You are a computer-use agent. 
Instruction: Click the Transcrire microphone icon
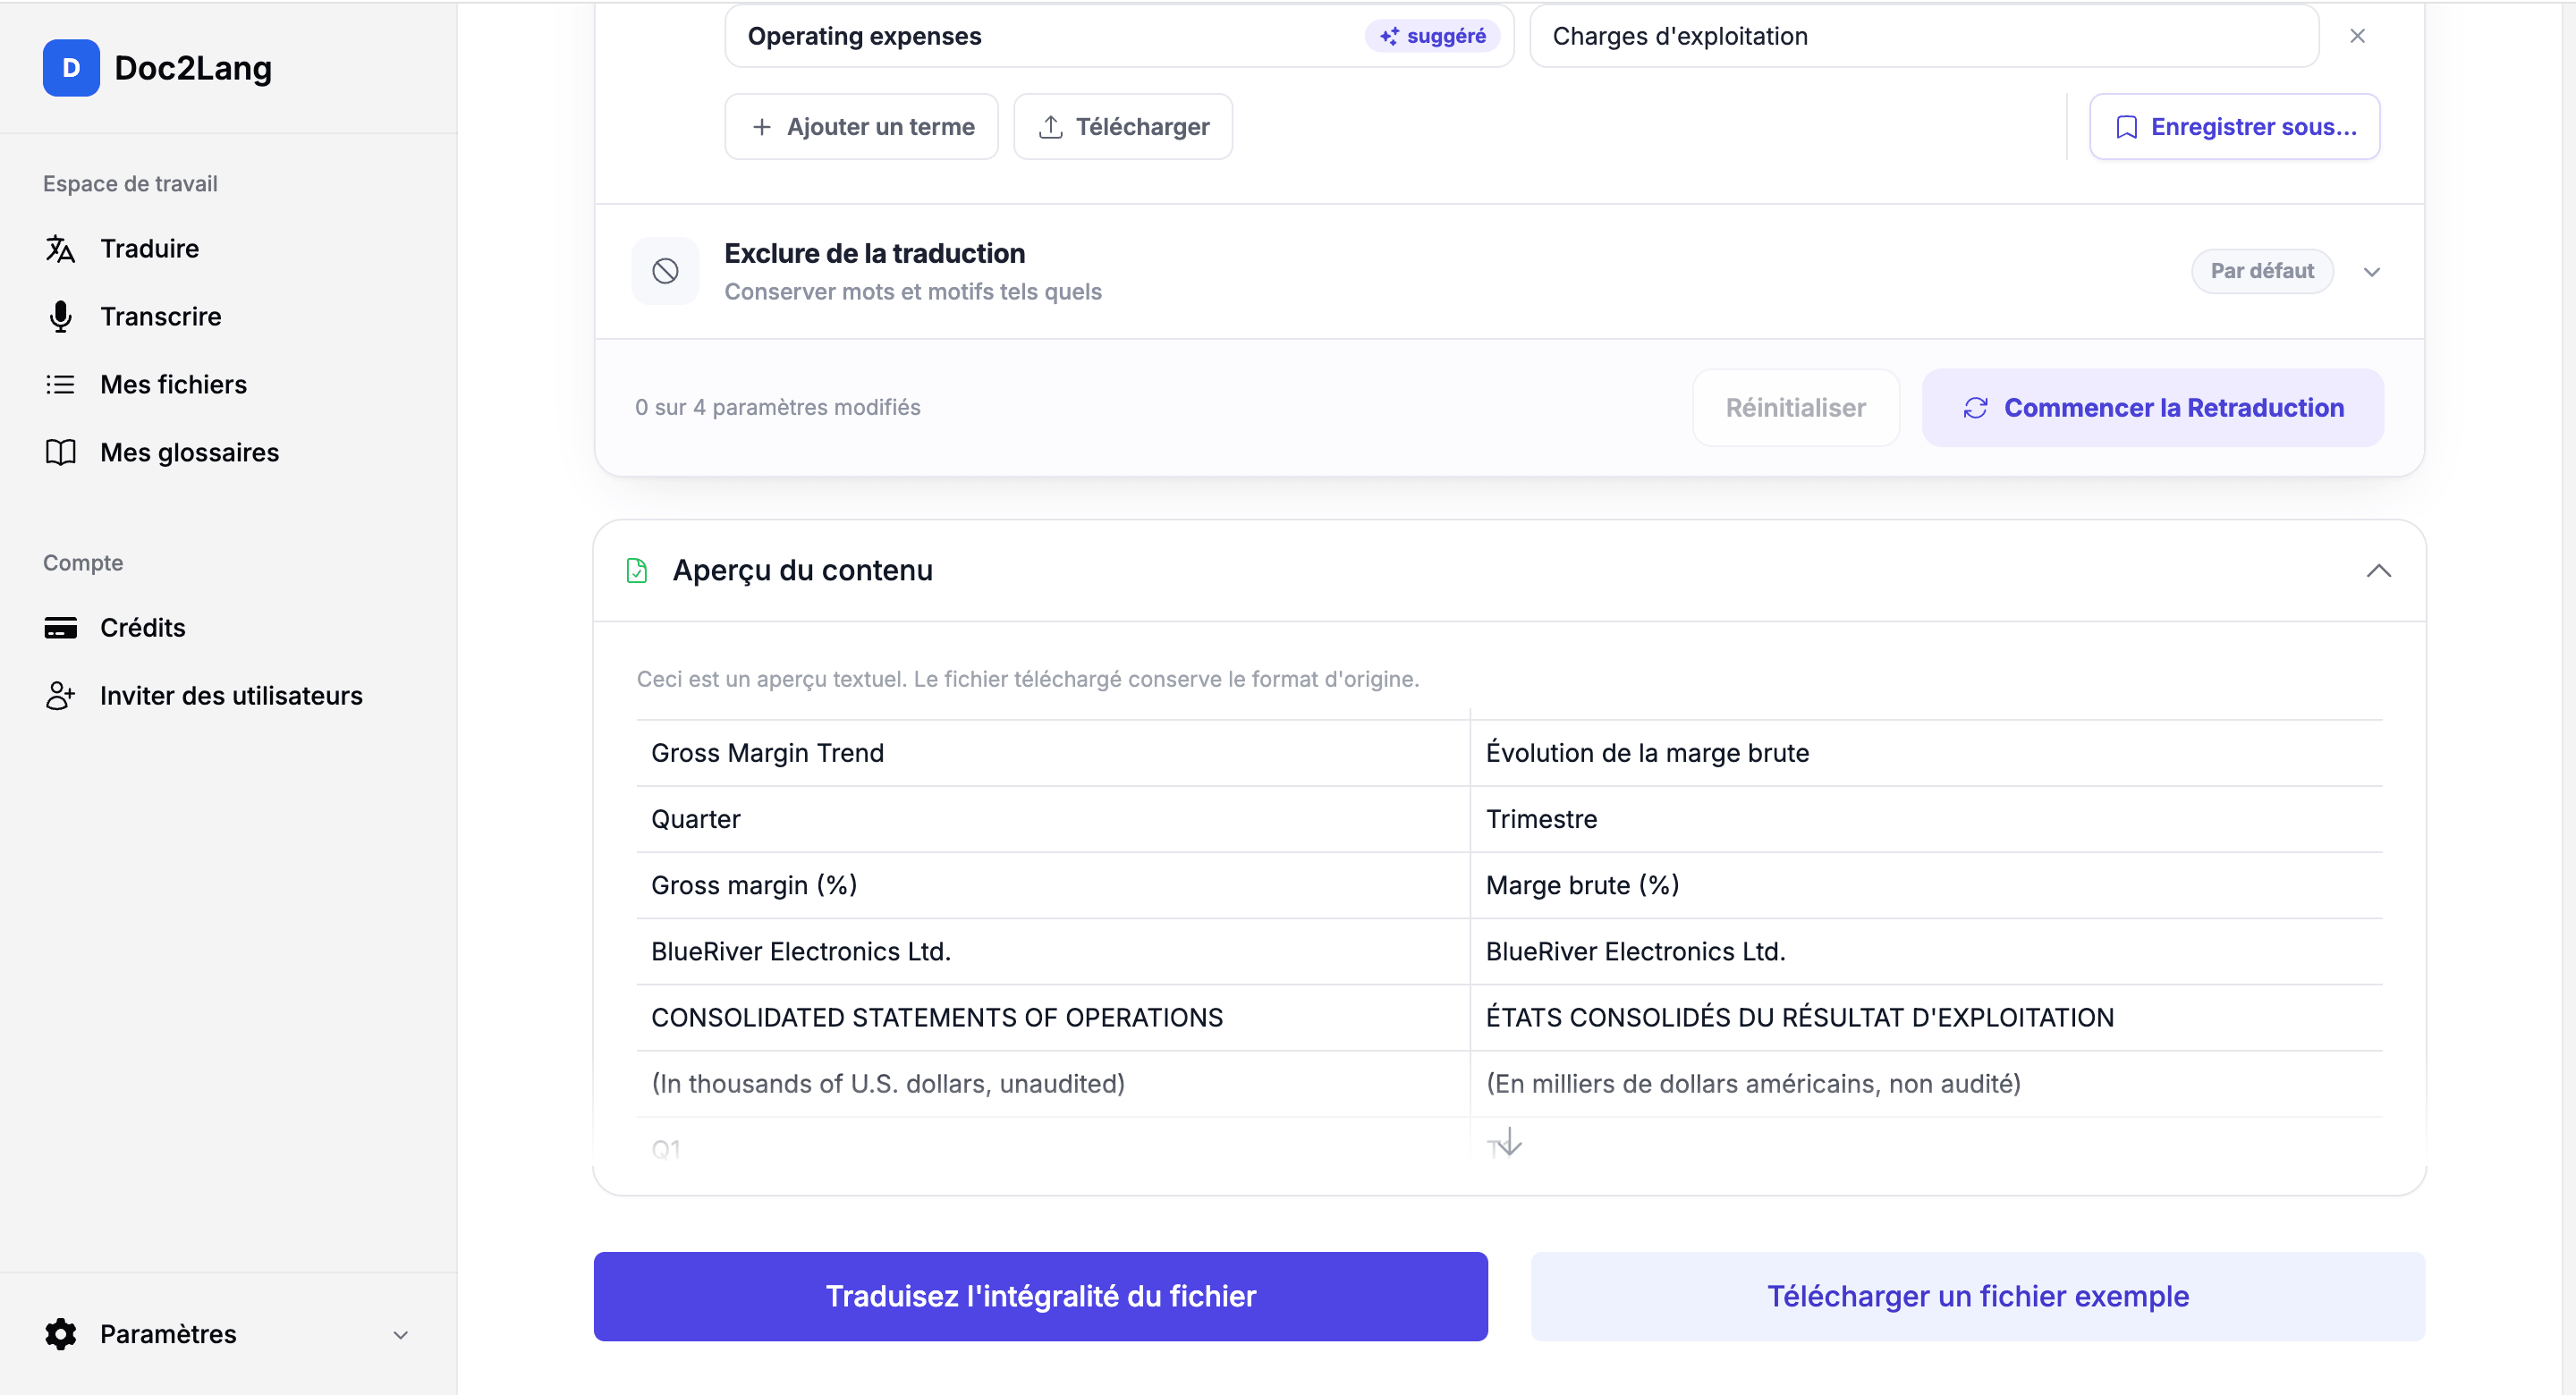[60, 316]
